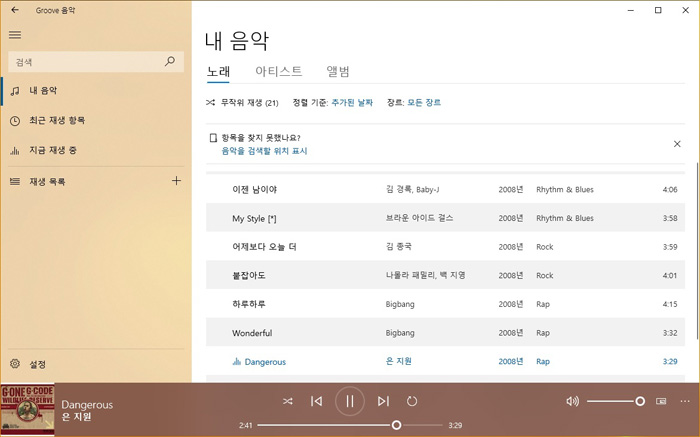Open 내 음악 in sidebar

[x=96, y=91]
